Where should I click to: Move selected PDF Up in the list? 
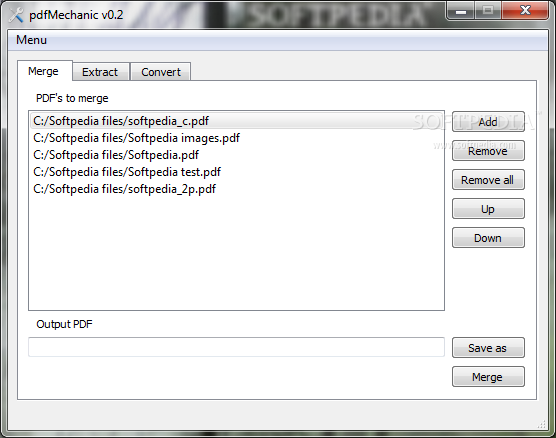488,209
